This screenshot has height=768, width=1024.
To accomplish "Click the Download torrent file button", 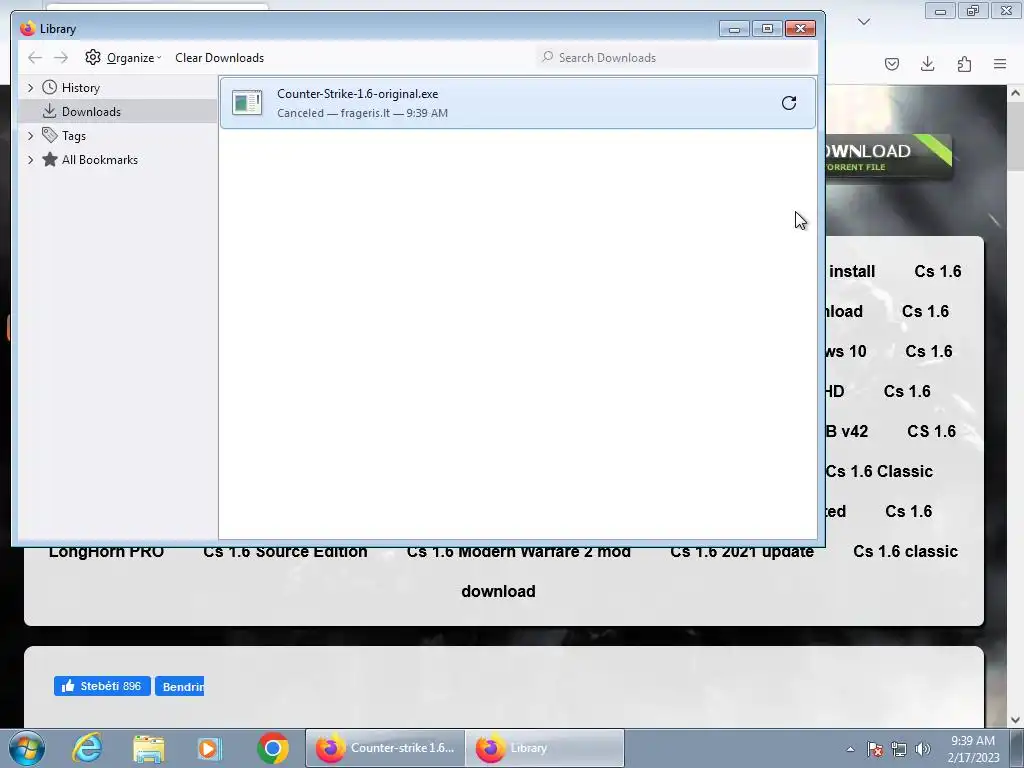I will (888, 157).
